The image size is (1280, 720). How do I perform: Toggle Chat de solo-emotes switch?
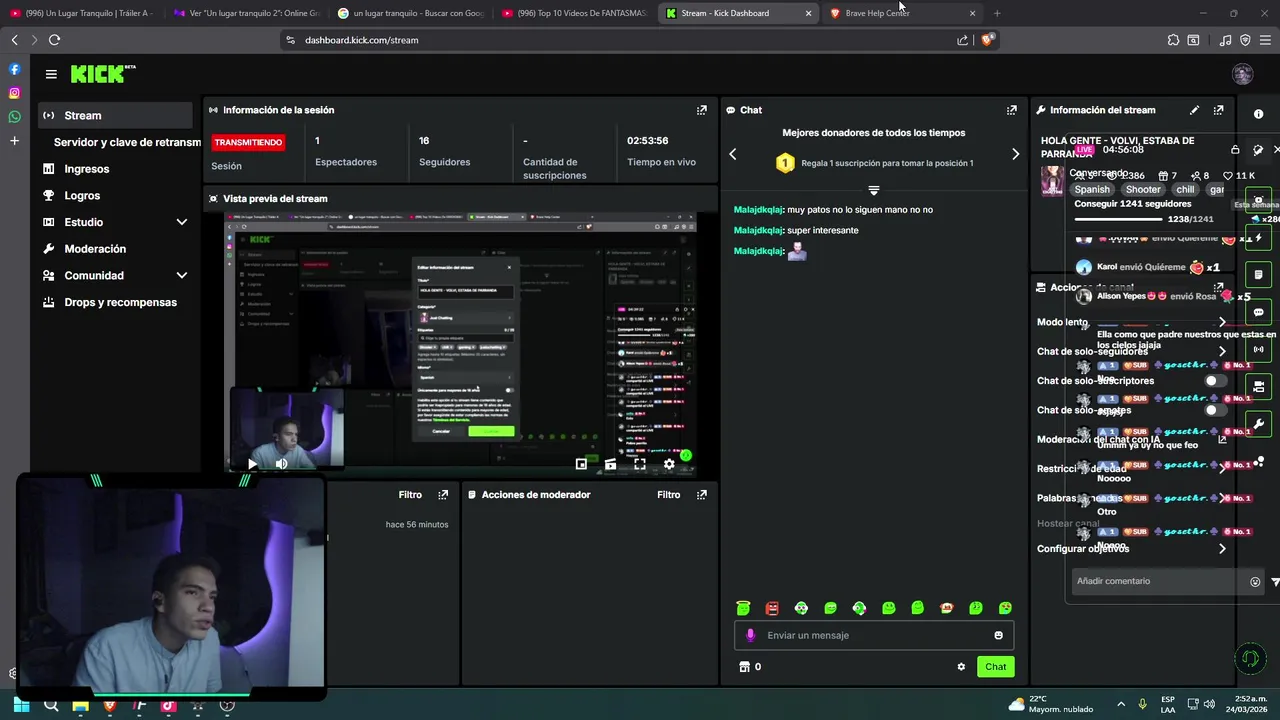point(1215,410)
